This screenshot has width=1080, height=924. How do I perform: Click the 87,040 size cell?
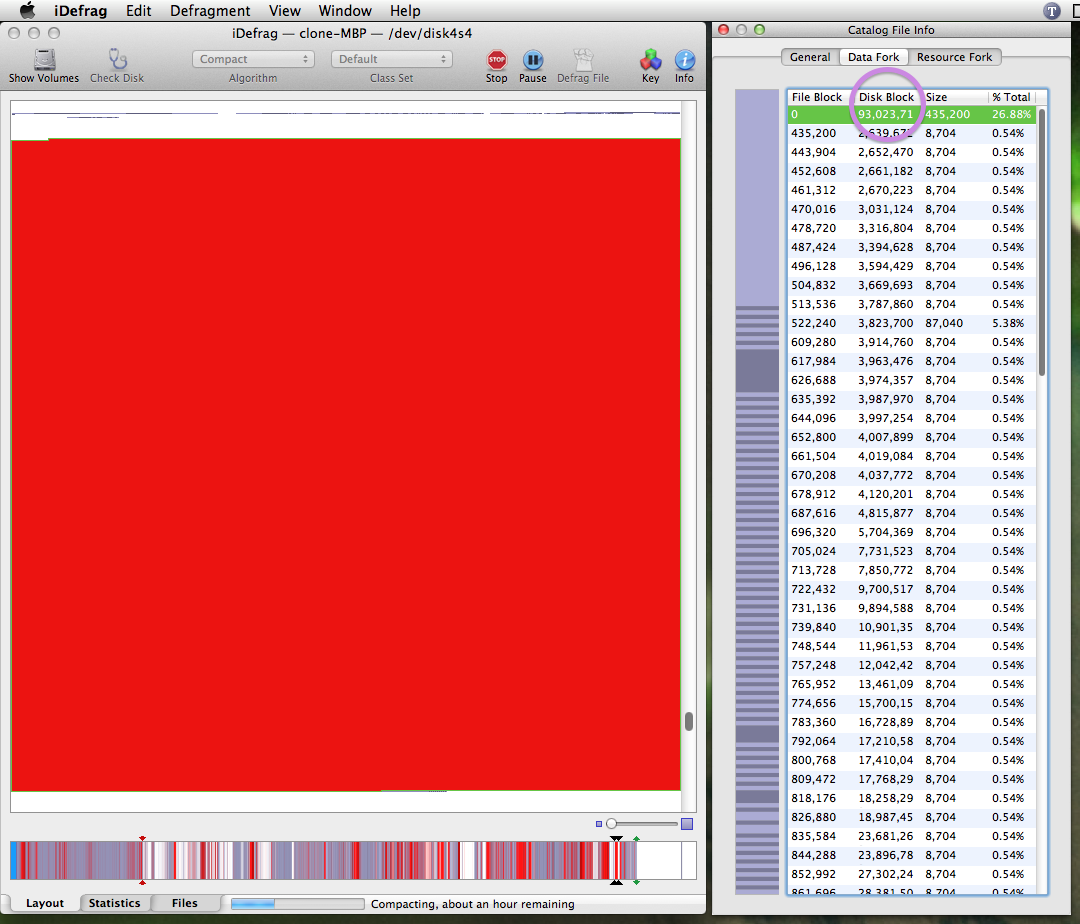pos(944,323)
